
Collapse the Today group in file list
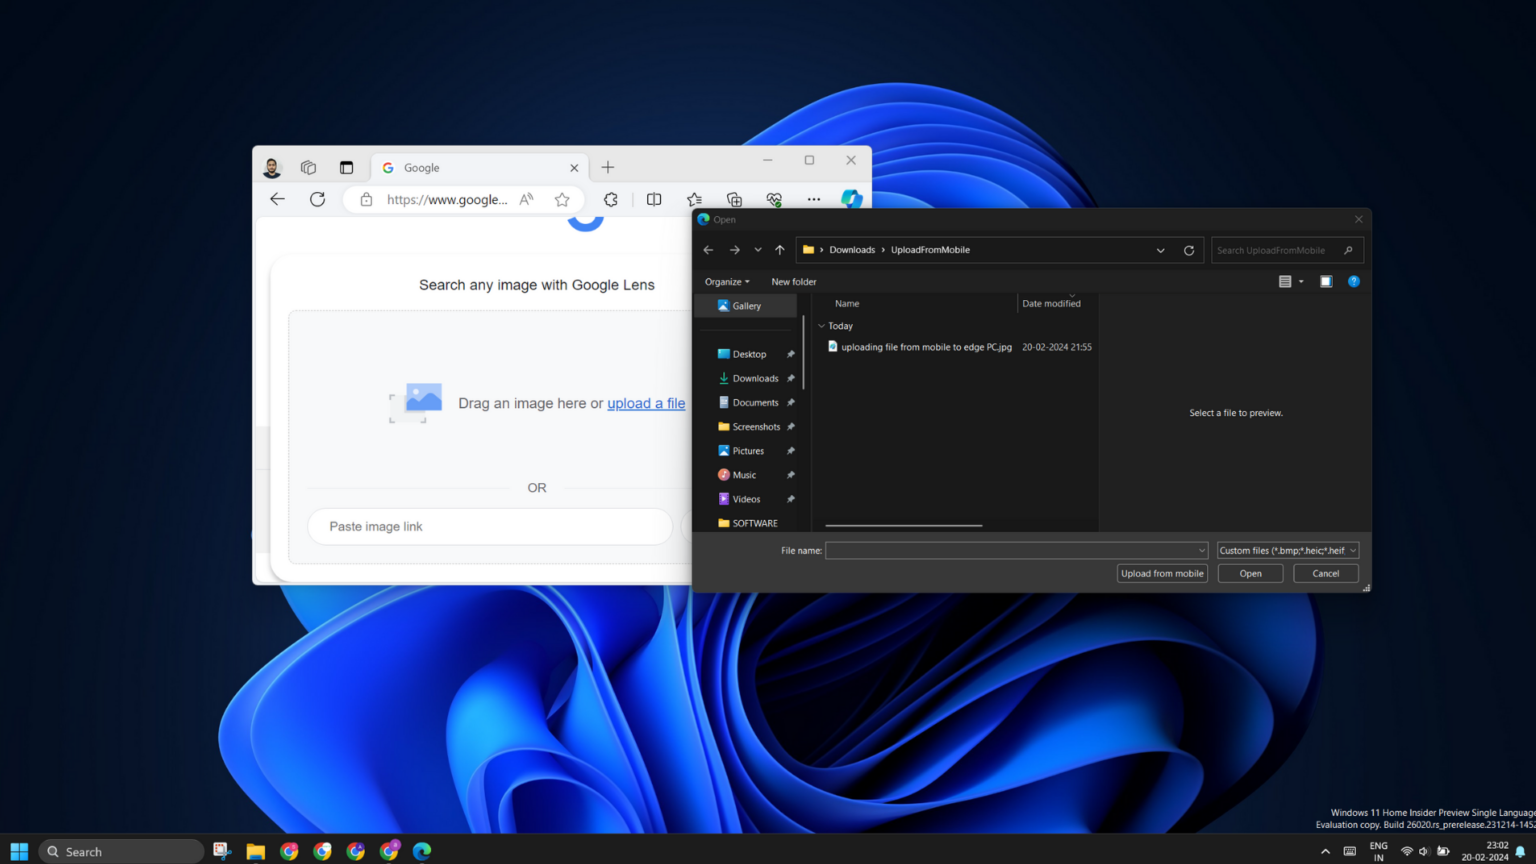(x=820, y=326)
